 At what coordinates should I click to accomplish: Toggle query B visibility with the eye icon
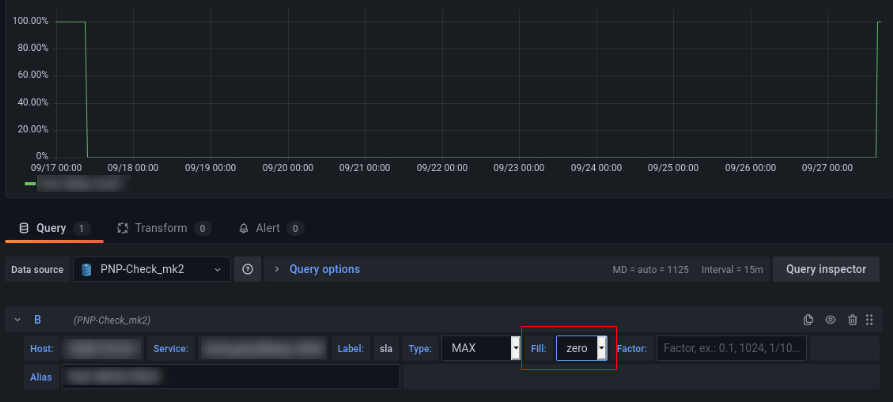tap(830, 320)
